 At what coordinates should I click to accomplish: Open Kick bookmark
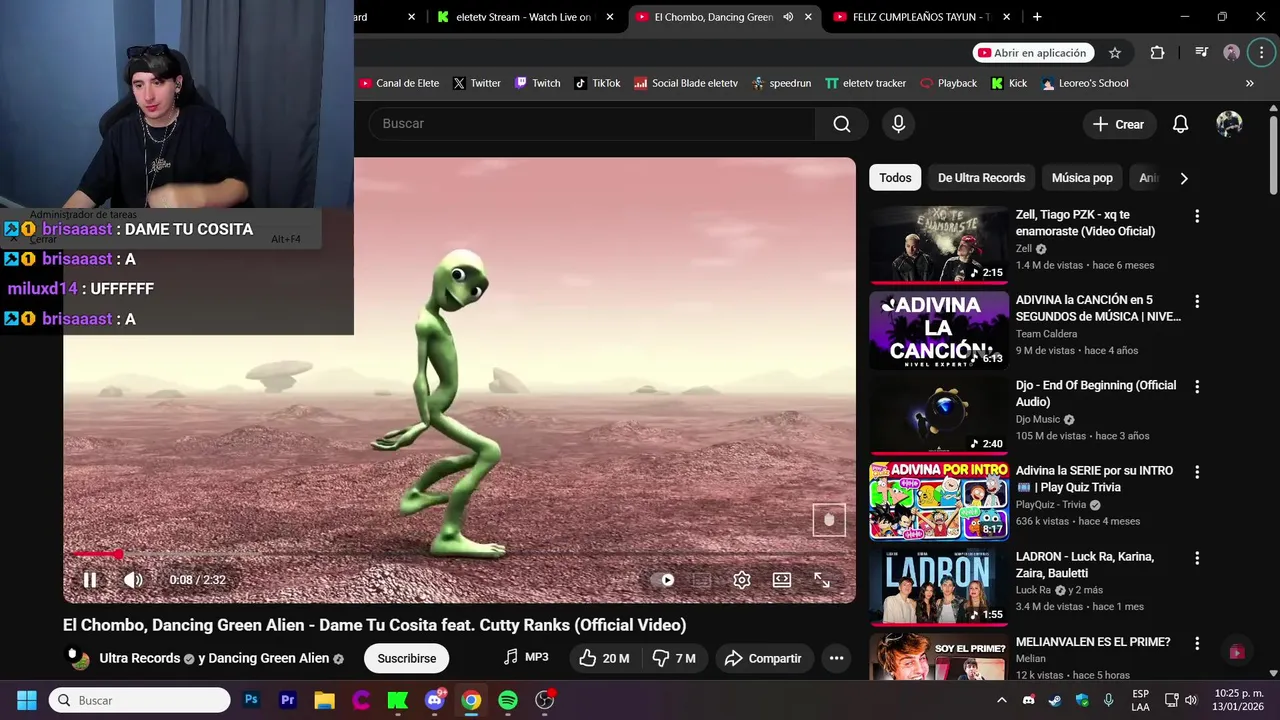[1009, 83]
